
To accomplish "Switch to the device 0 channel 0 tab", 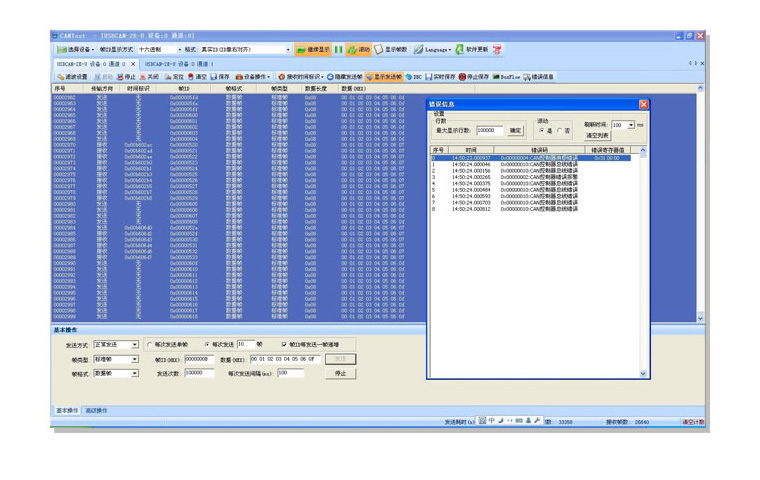I will (x=91, y=64).
